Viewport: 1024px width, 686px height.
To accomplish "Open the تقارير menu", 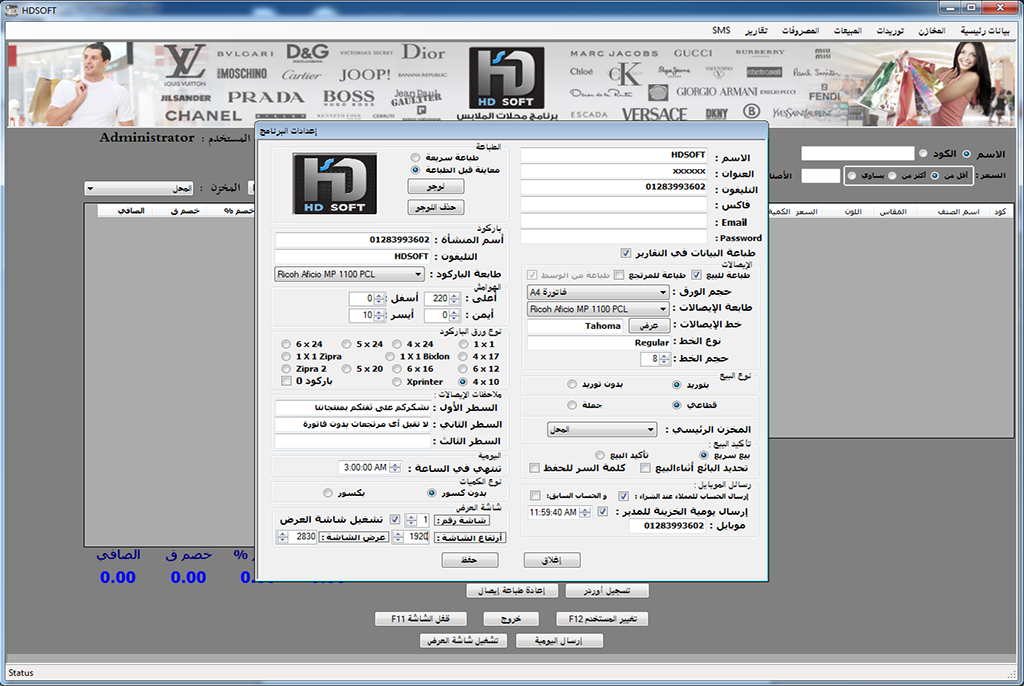I will coord(756,31).
